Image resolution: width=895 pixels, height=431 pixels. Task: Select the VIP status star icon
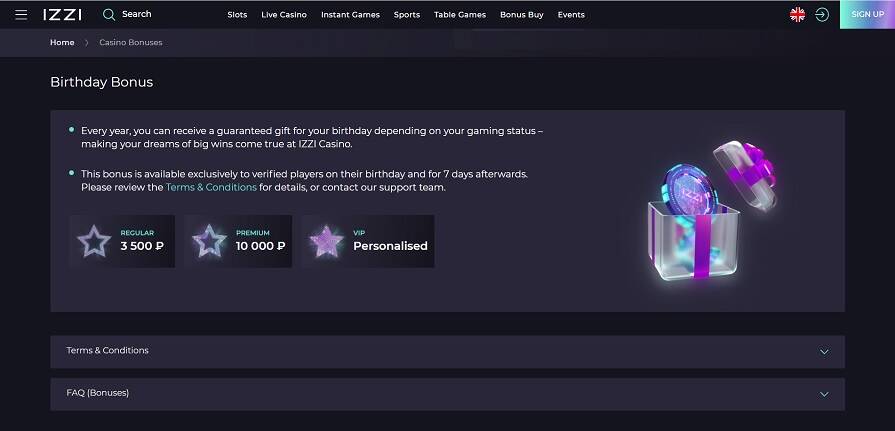[x=326, y=241]
